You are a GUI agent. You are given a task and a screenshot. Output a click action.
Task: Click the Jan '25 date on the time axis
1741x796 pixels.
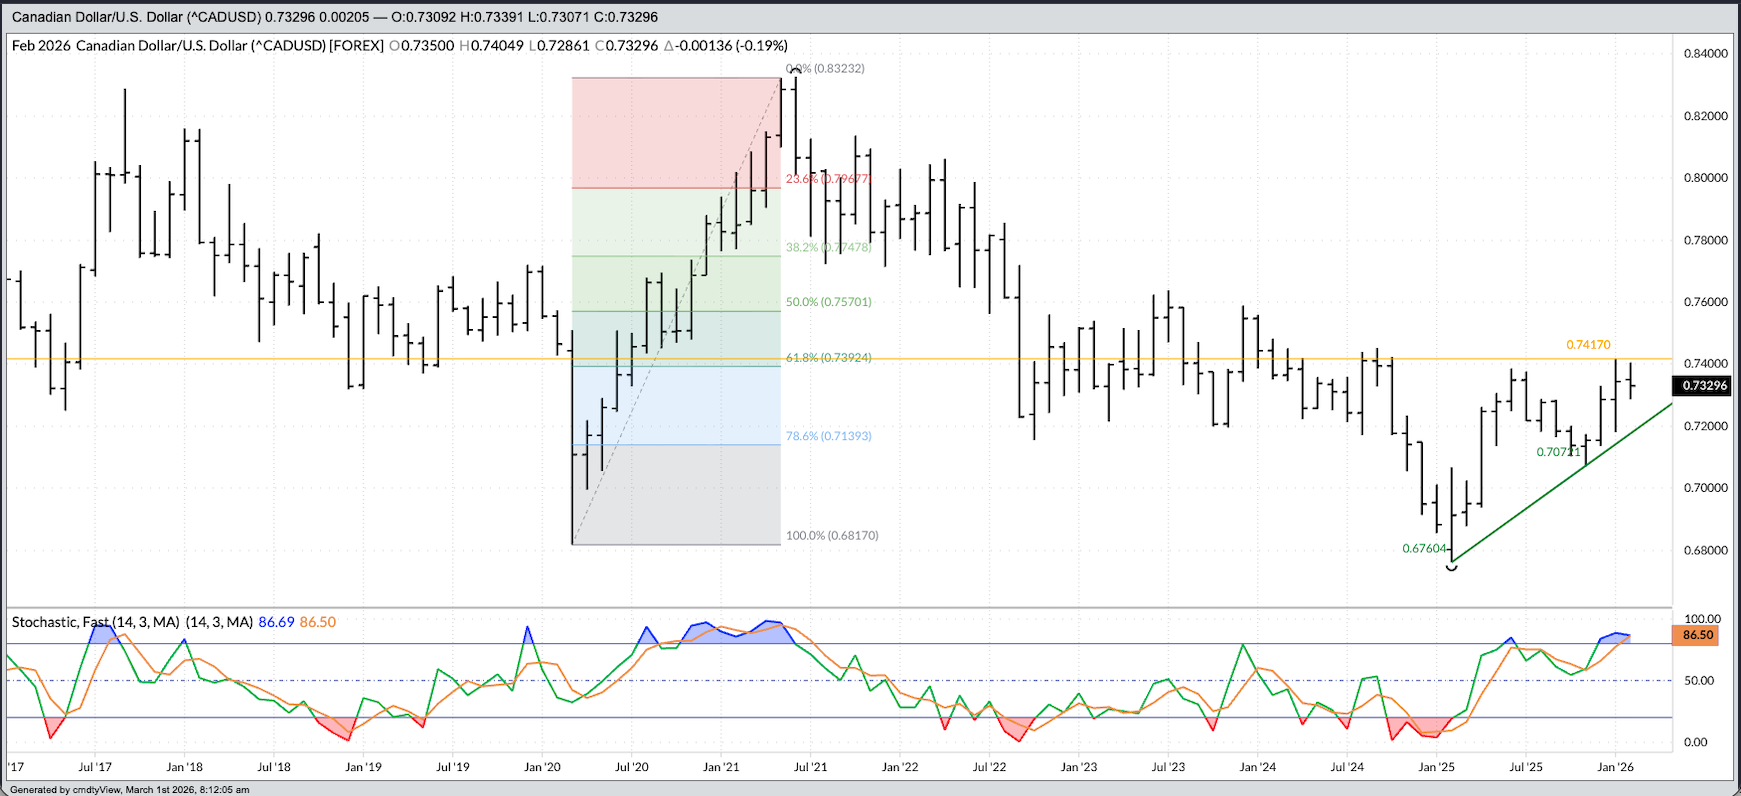pyautogui.click(x=1436, y=767)
